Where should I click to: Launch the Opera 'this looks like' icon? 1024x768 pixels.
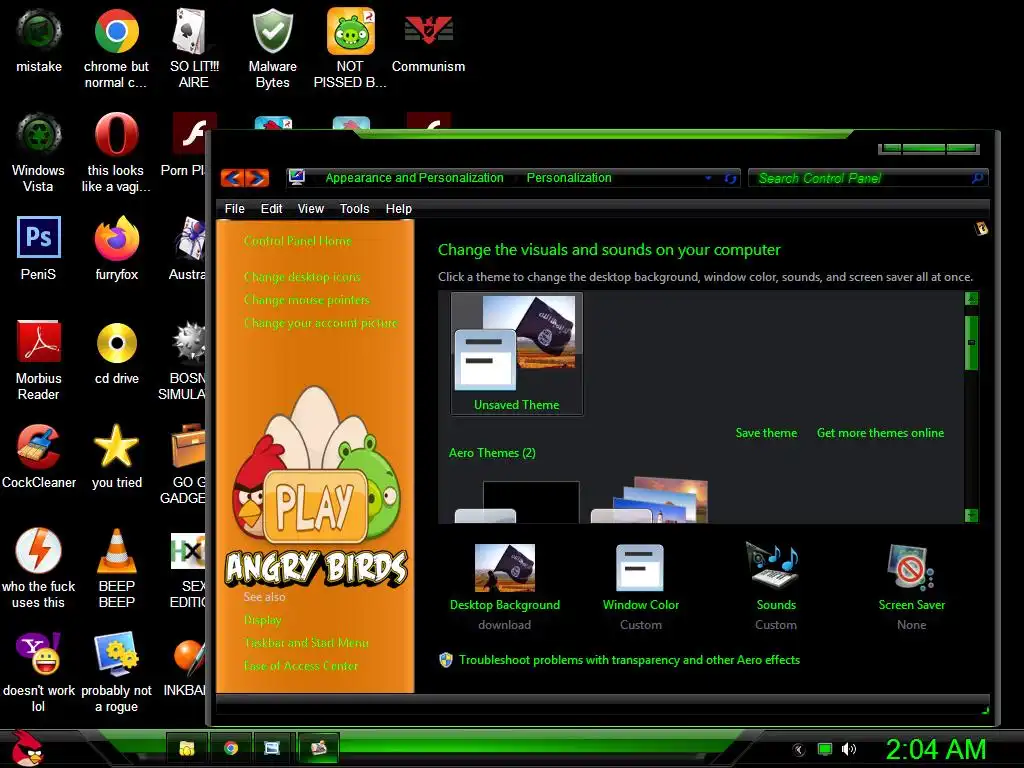[x=116, y=152]
